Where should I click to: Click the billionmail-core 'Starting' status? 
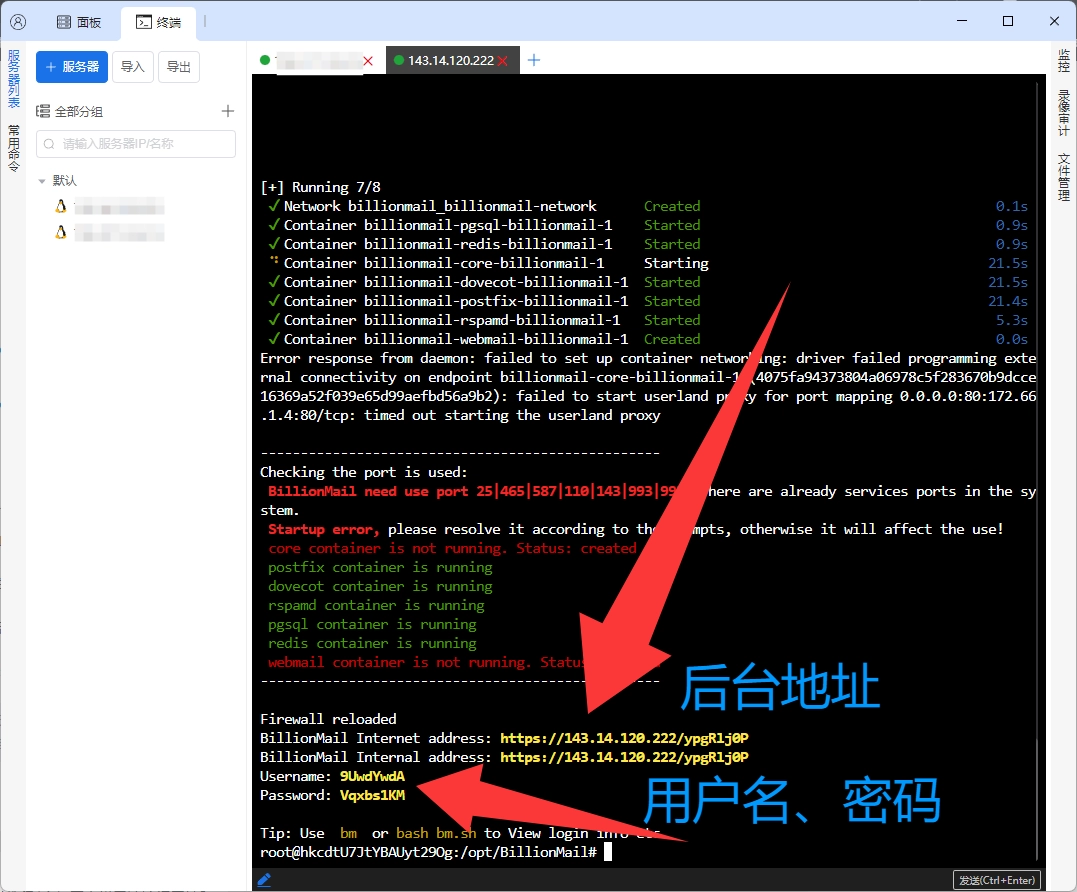676,263
